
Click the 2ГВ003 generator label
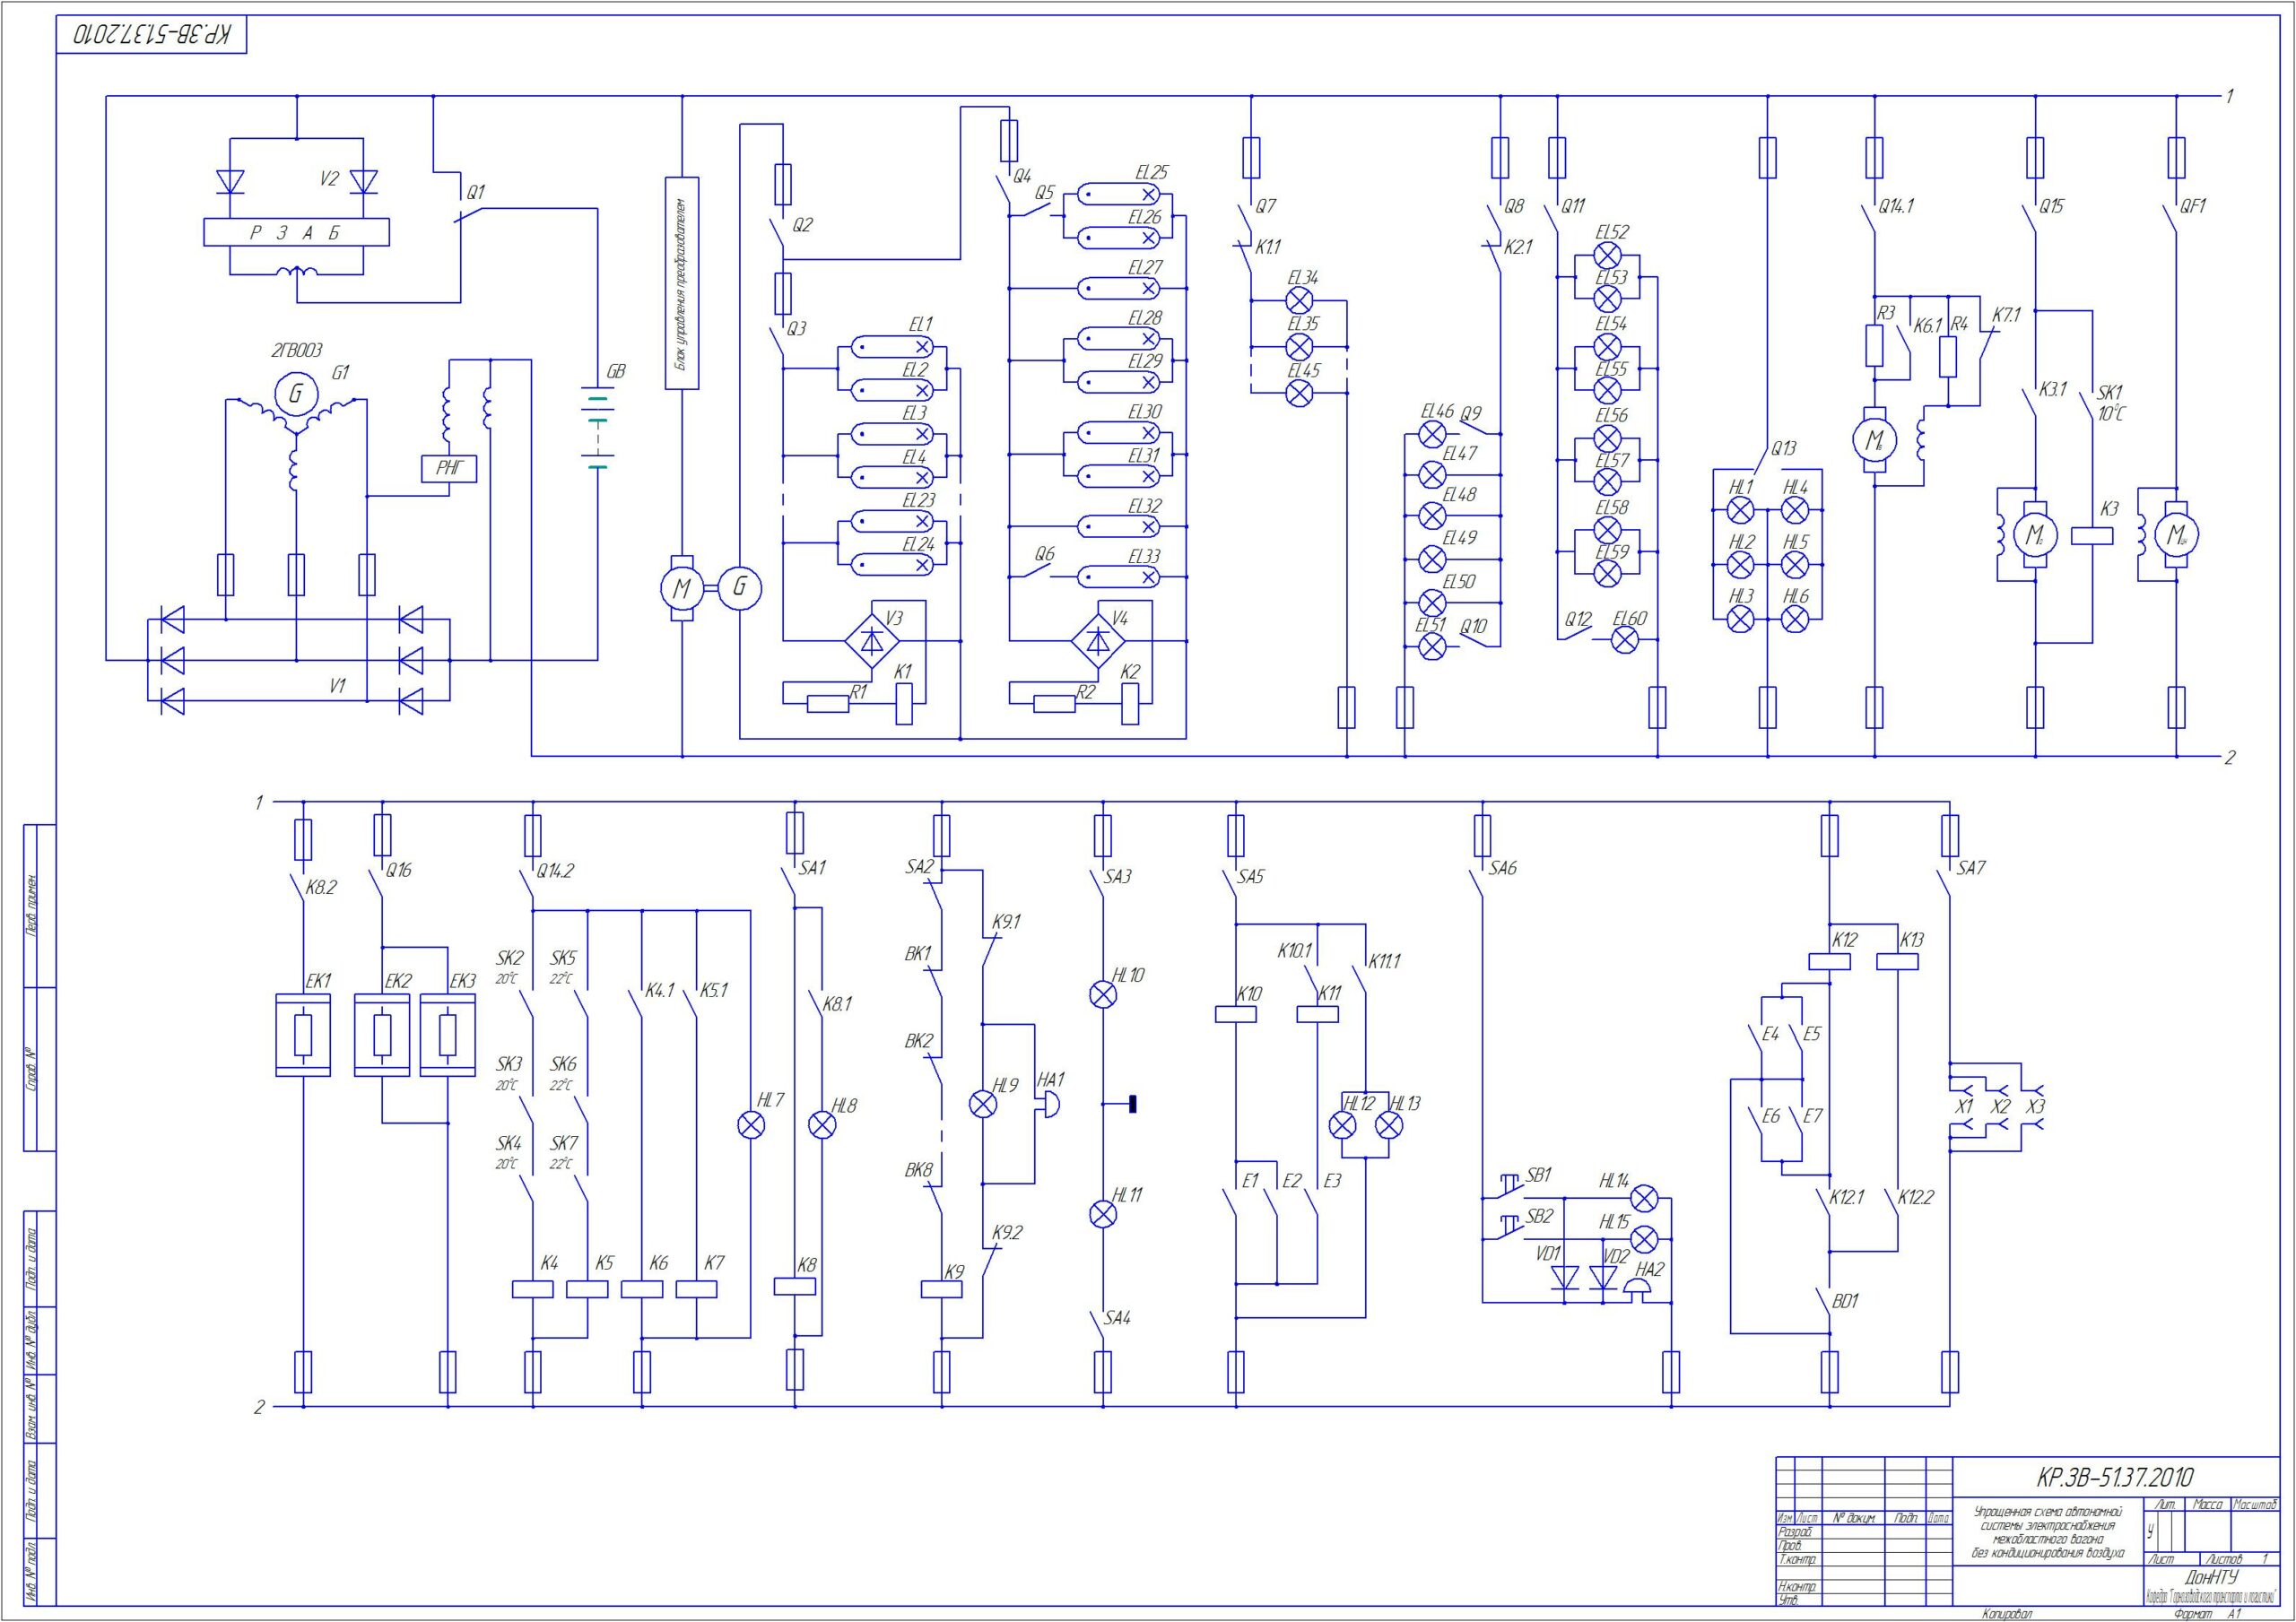coord(296,350)
